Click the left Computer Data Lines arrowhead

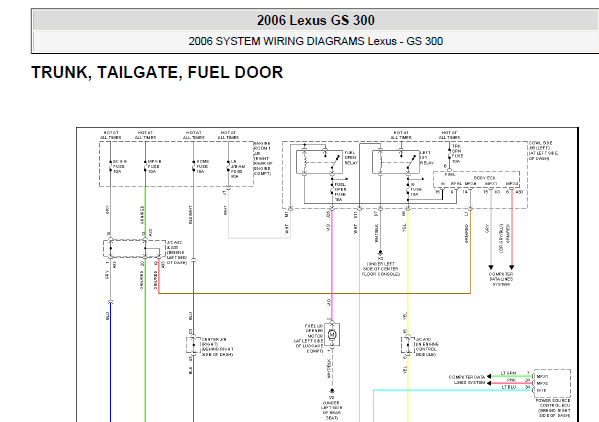(491, 267)
